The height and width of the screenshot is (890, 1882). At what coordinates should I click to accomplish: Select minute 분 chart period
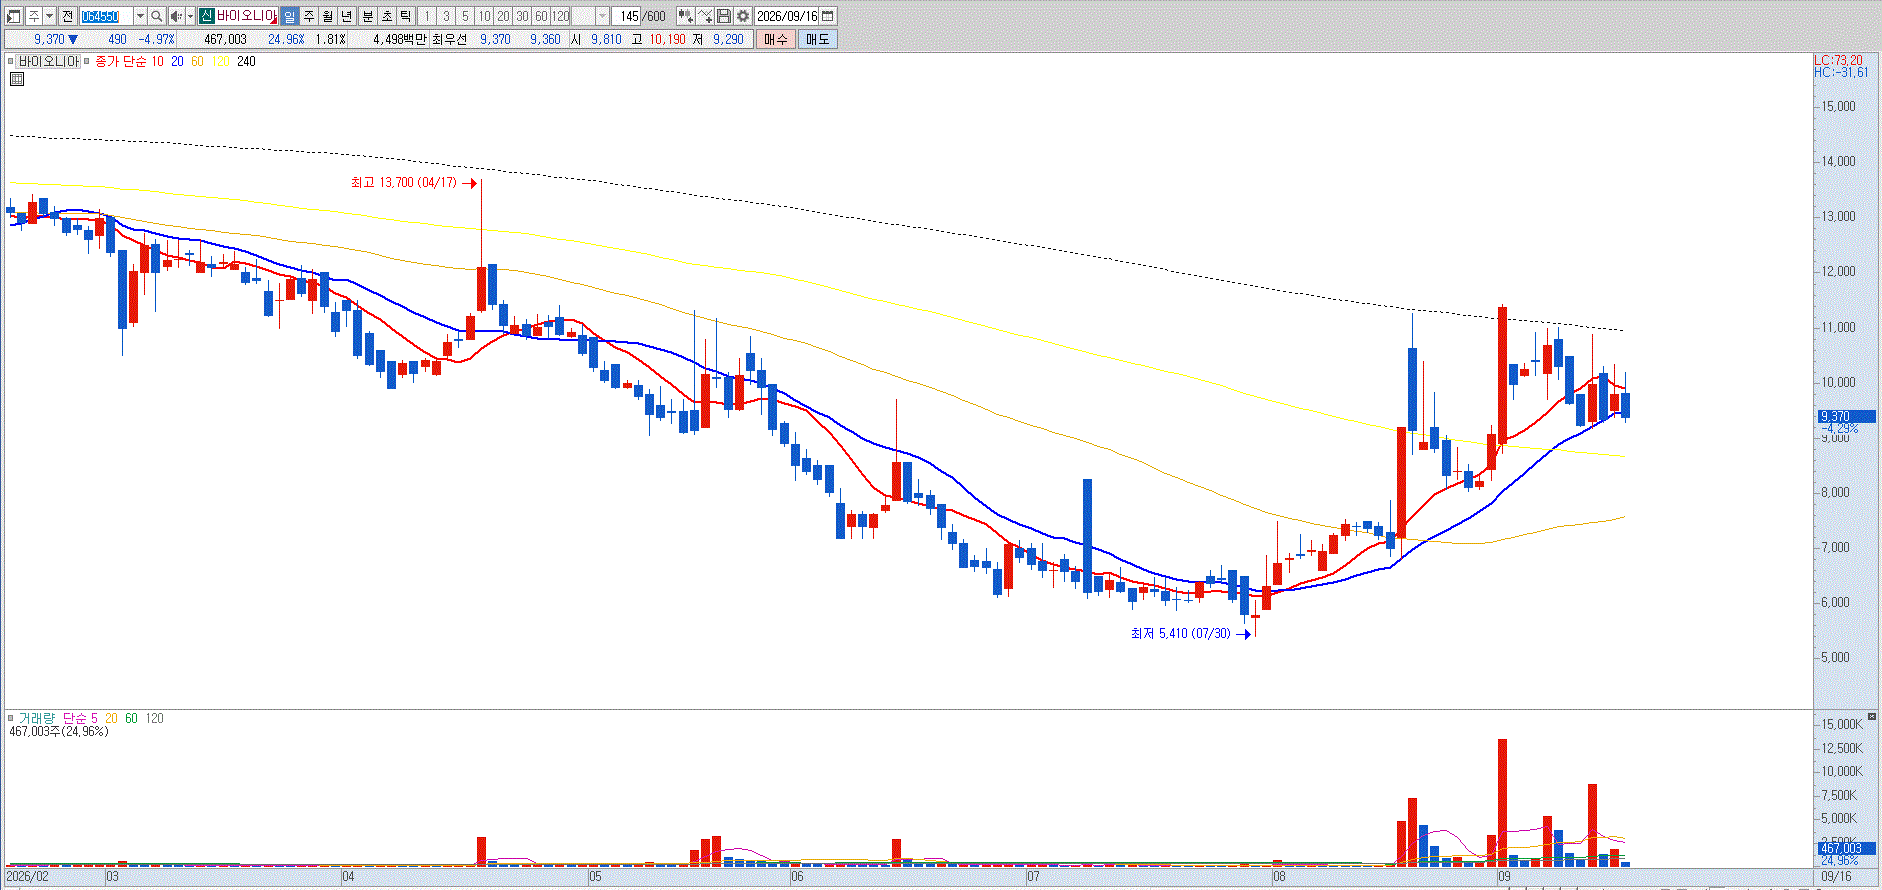368,16
